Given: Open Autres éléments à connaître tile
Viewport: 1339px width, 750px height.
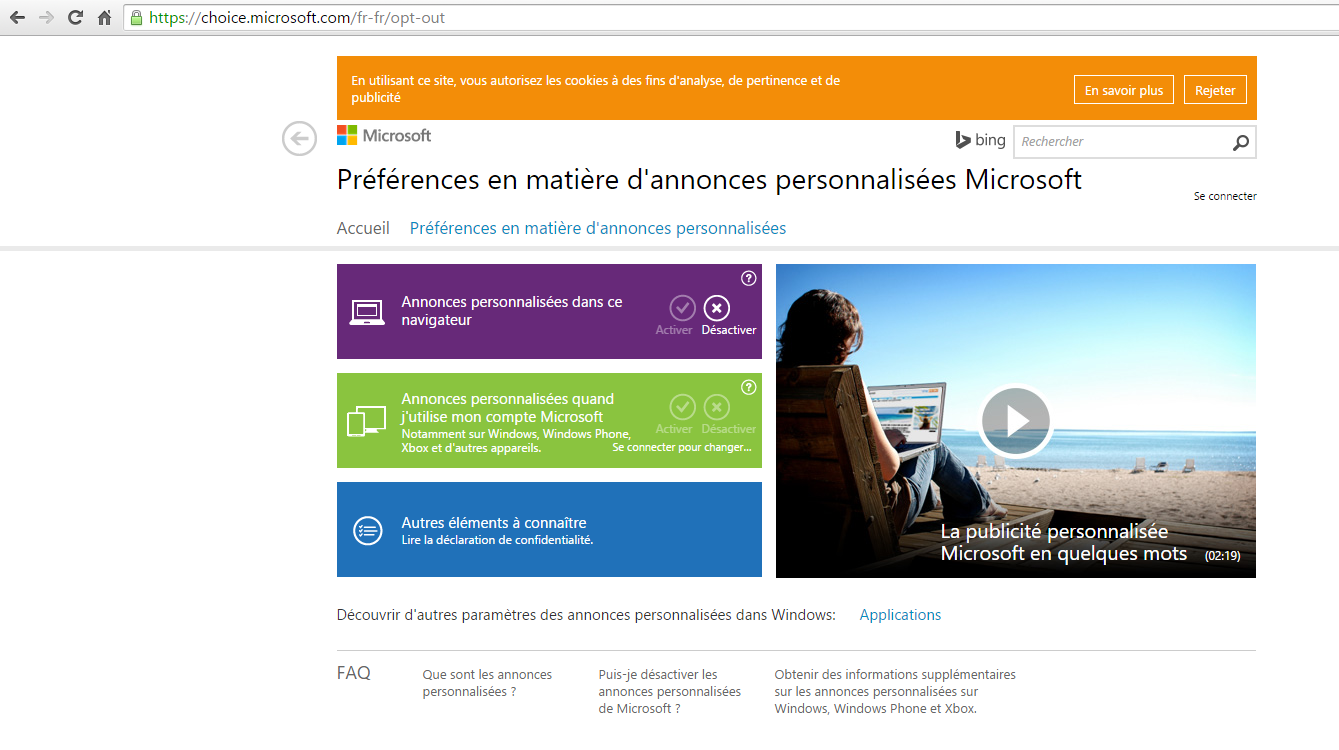Looking at the screenshot, I should click(549, 529).
